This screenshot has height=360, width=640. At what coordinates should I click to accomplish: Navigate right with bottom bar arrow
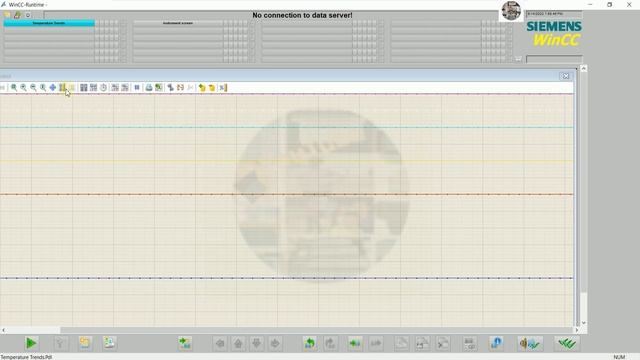(x=275, y=343)
